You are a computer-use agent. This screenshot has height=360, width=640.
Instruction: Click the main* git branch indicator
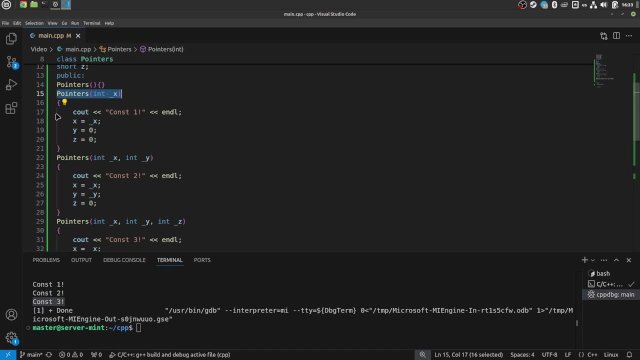31,355
